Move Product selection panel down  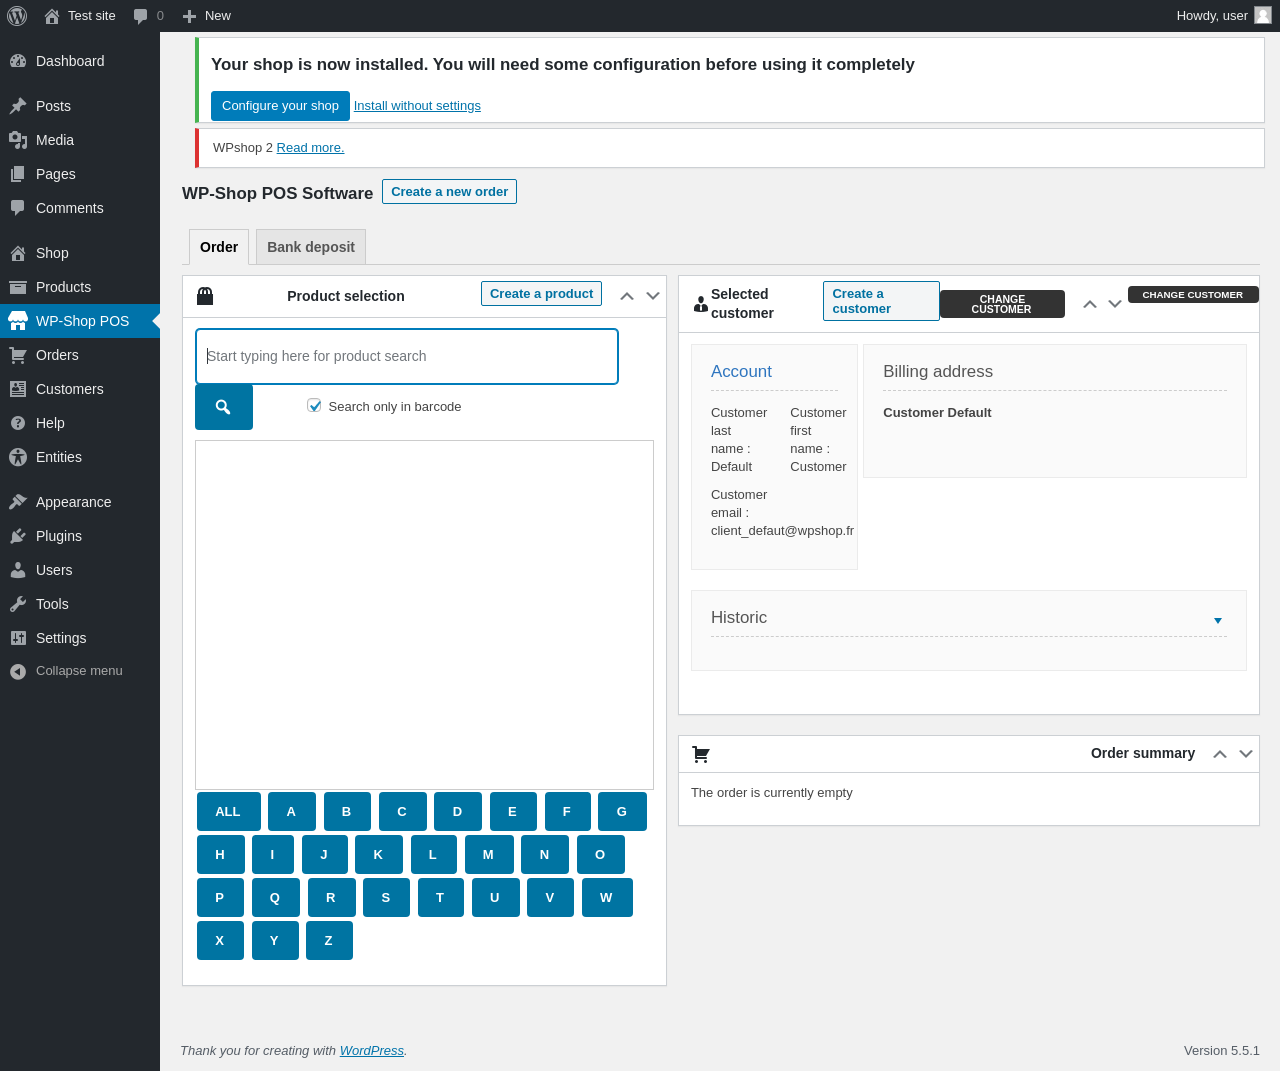point(653,296)
